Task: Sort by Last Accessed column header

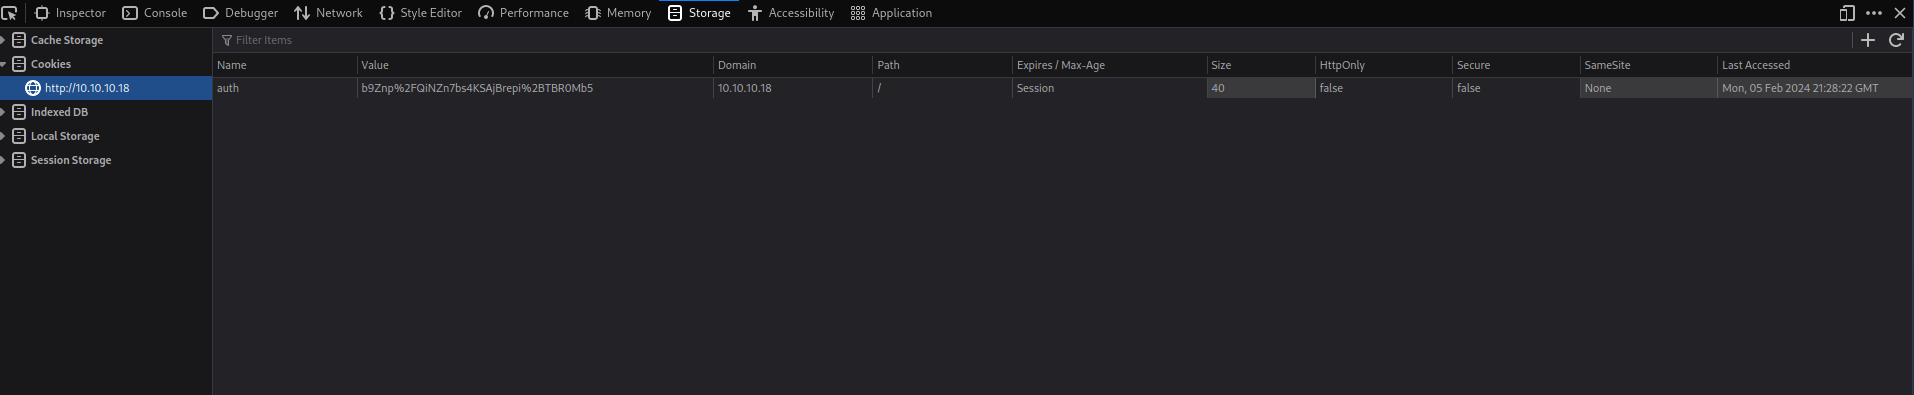Action: click(x=1815, y=65)
